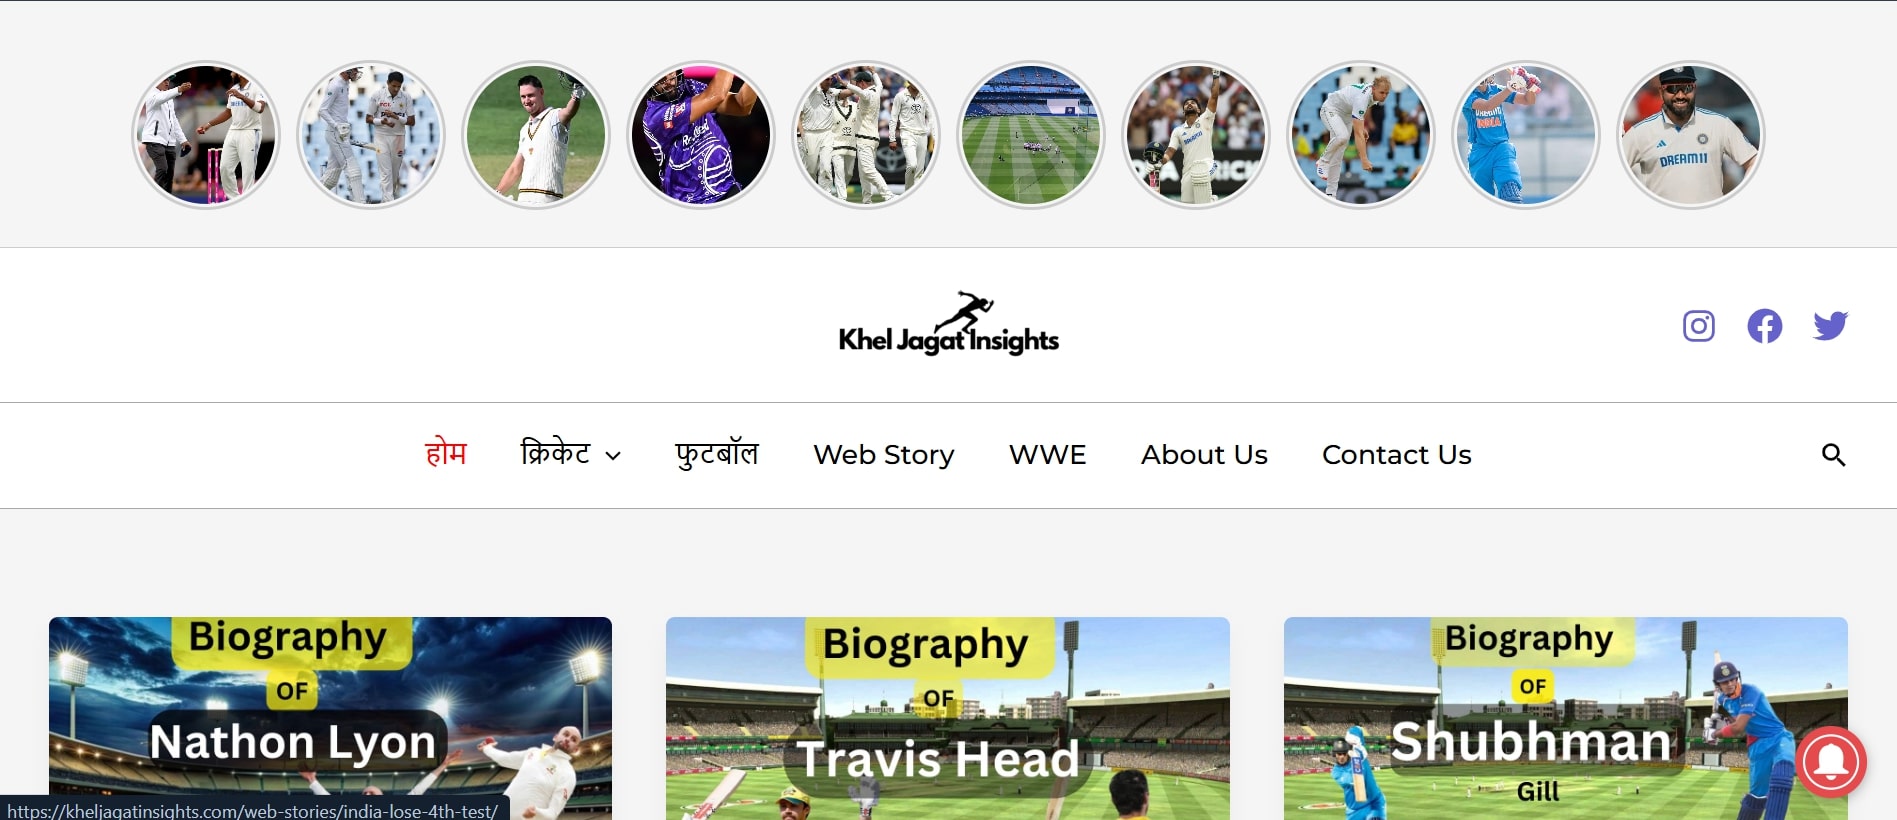Click the Khel Jagat Insights logo
The width and height of the screenshot is (1897, 820).
pyautogui.click(x=948, y=325)
